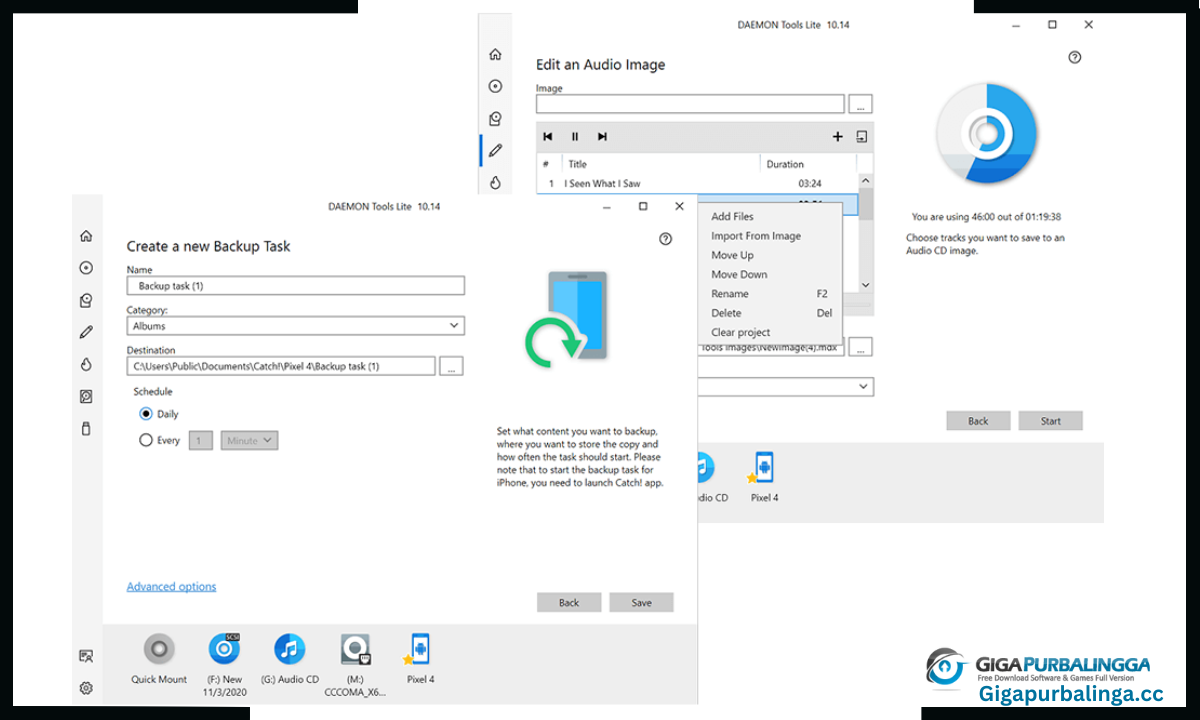This screenshot has height=720, width=1200.
Task: Choose Clear project in the context menu
Action: [741, 332]
